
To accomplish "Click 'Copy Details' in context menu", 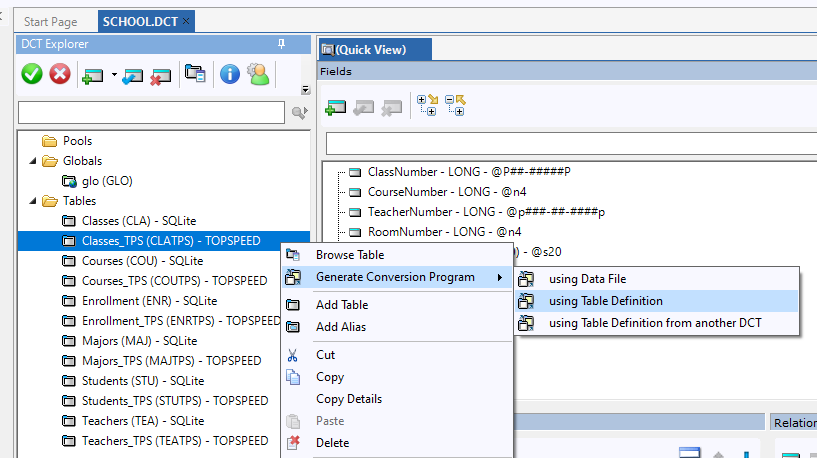I will point(349,399).
